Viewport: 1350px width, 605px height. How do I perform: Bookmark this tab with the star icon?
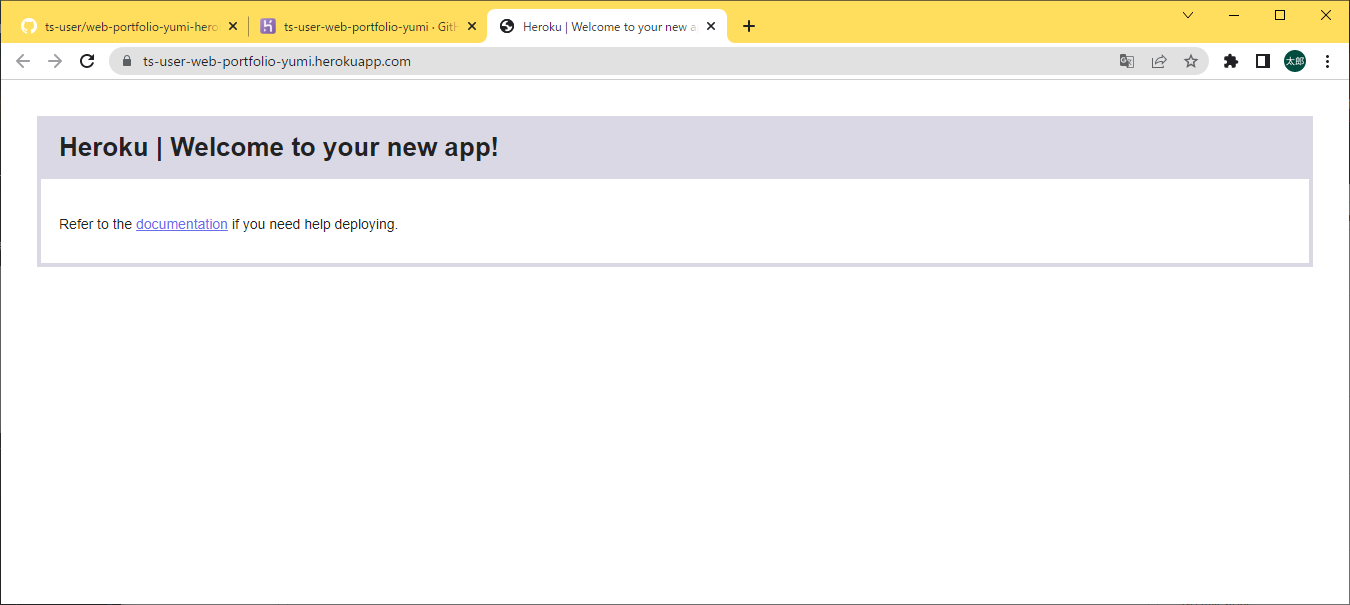coord(1191,61)
